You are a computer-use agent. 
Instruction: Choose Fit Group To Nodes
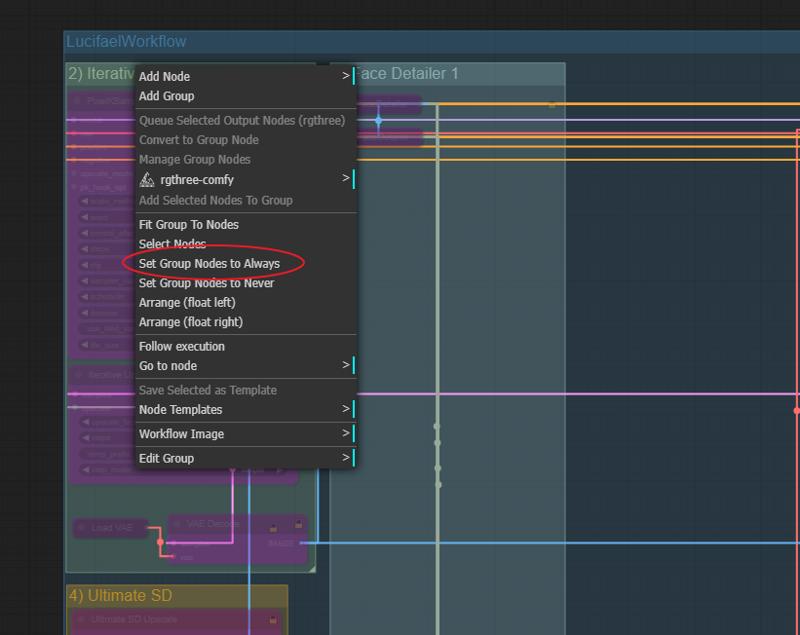(246, 224)
